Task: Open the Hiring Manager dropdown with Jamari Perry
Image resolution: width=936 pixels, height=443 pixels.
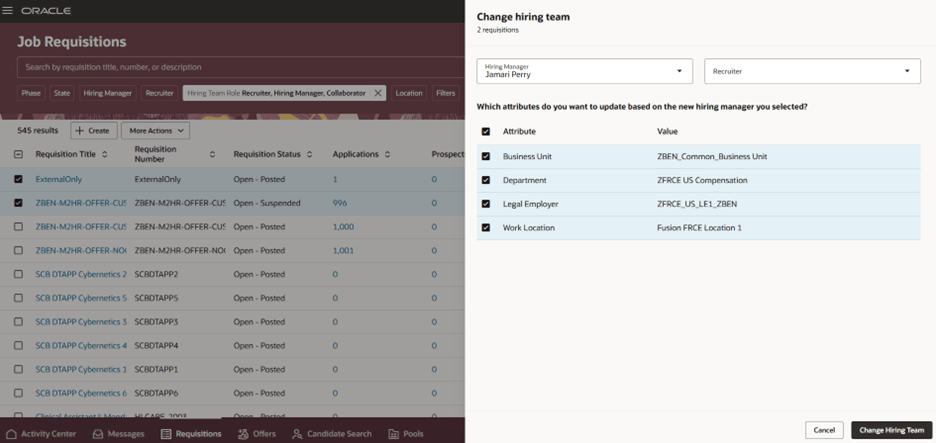Action: pyautogui.click(x=584, y=71)
